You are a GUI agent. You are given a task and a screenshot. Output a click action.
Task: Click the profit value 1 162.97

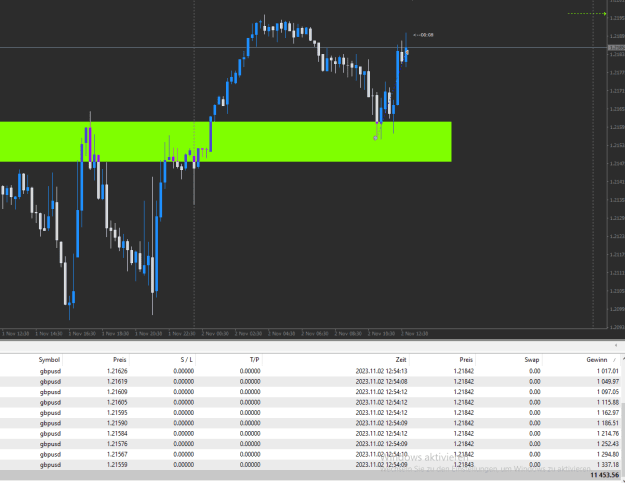pyautogui.click(x=608, y=412)
